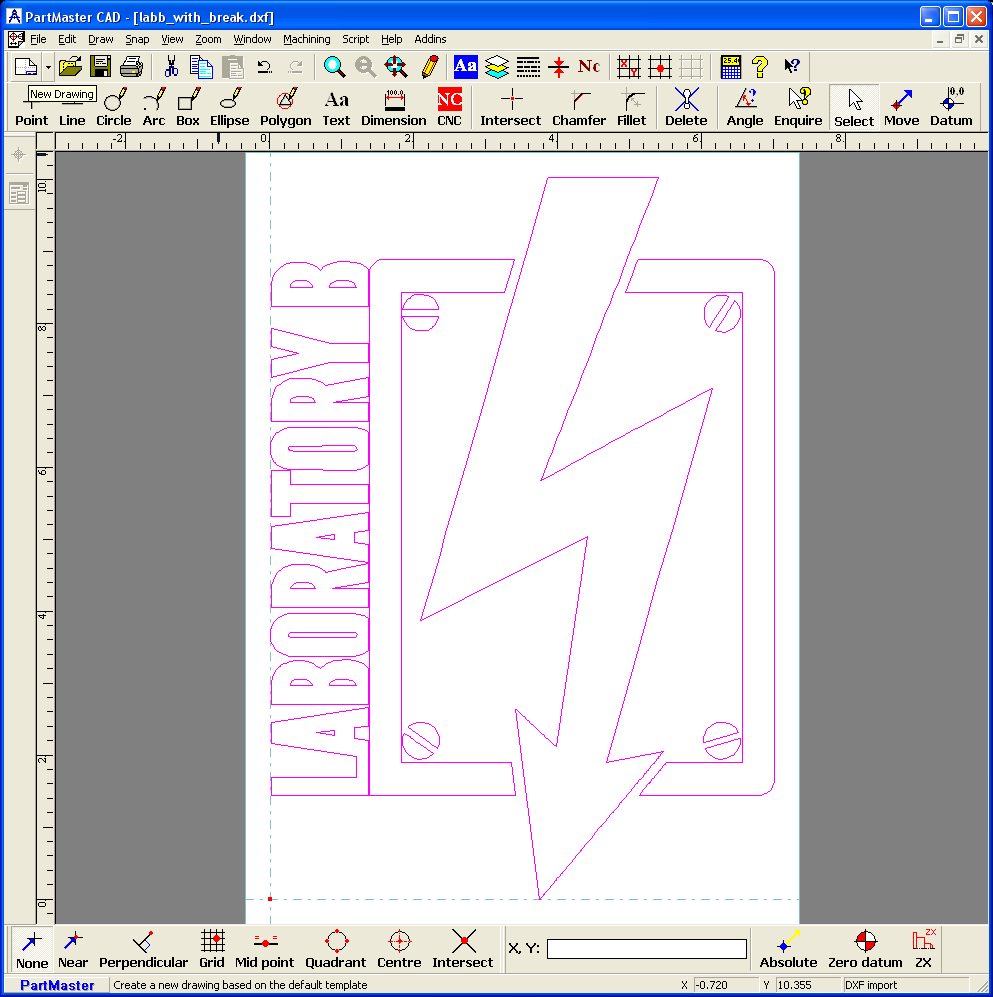The height and width of the screenshot is (997, 993).
Task: Select the Chamfer tool
Action: tap(579, 107)
